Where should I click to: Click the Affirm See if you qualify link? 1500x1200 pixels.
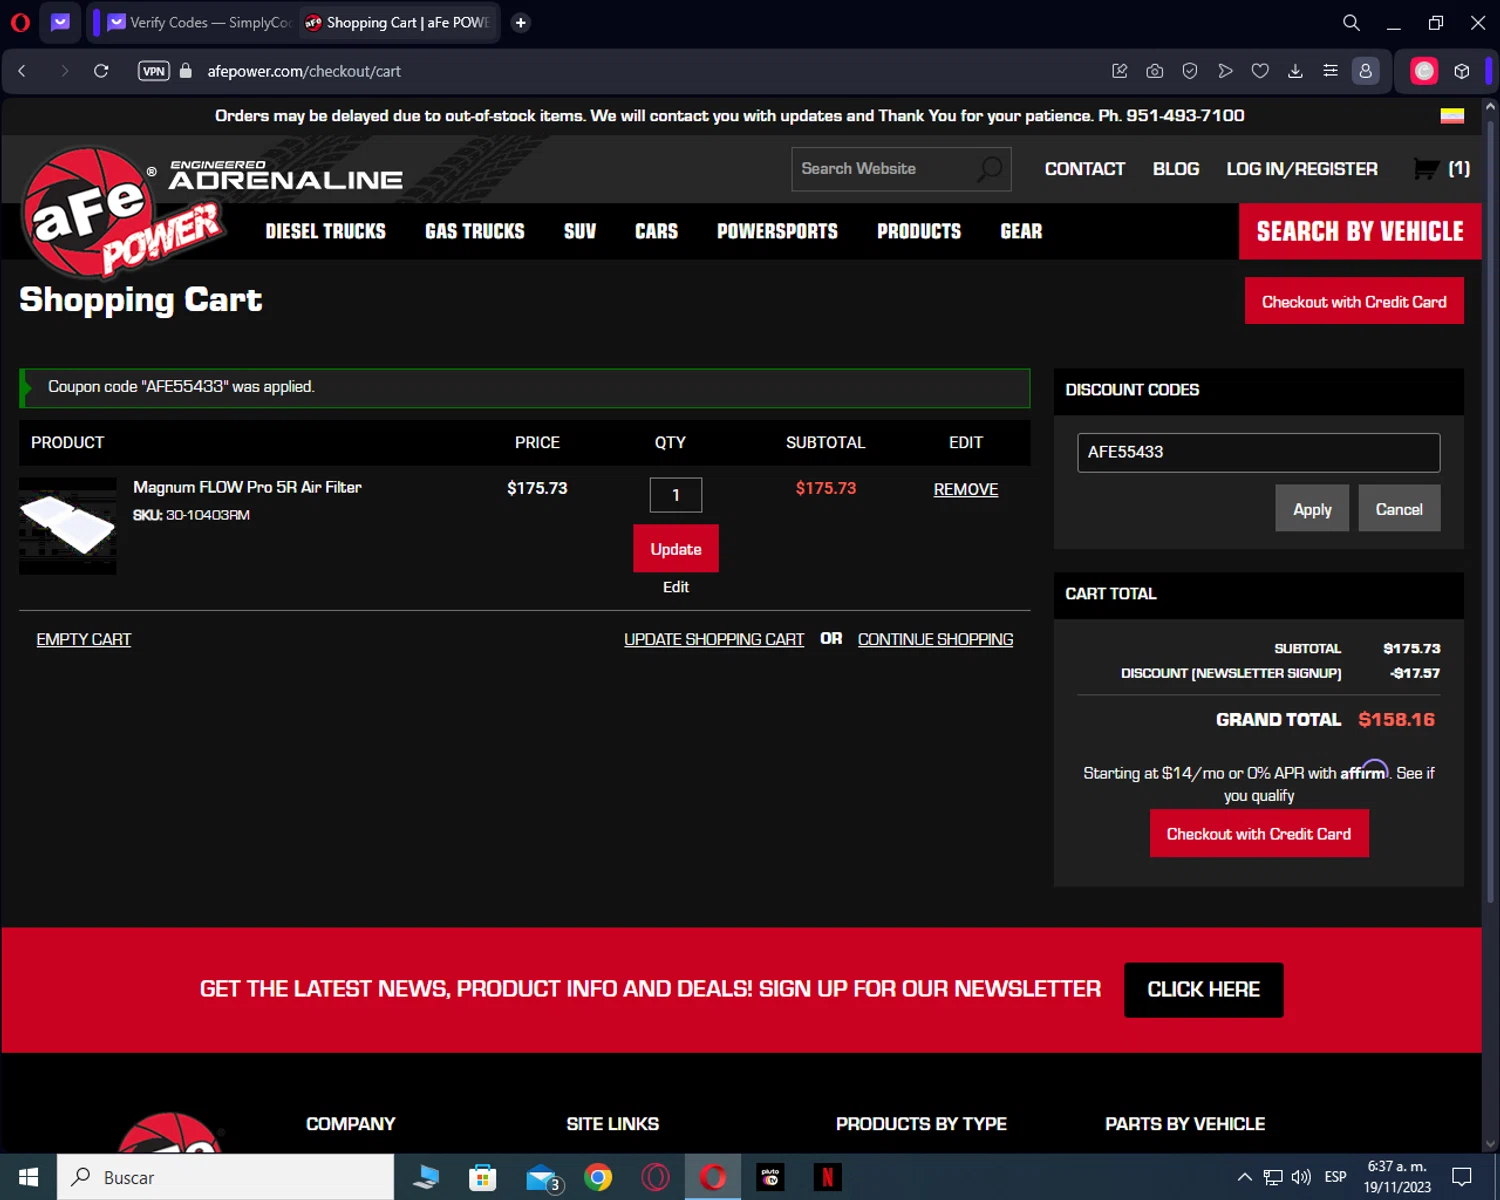(1329, 784)
